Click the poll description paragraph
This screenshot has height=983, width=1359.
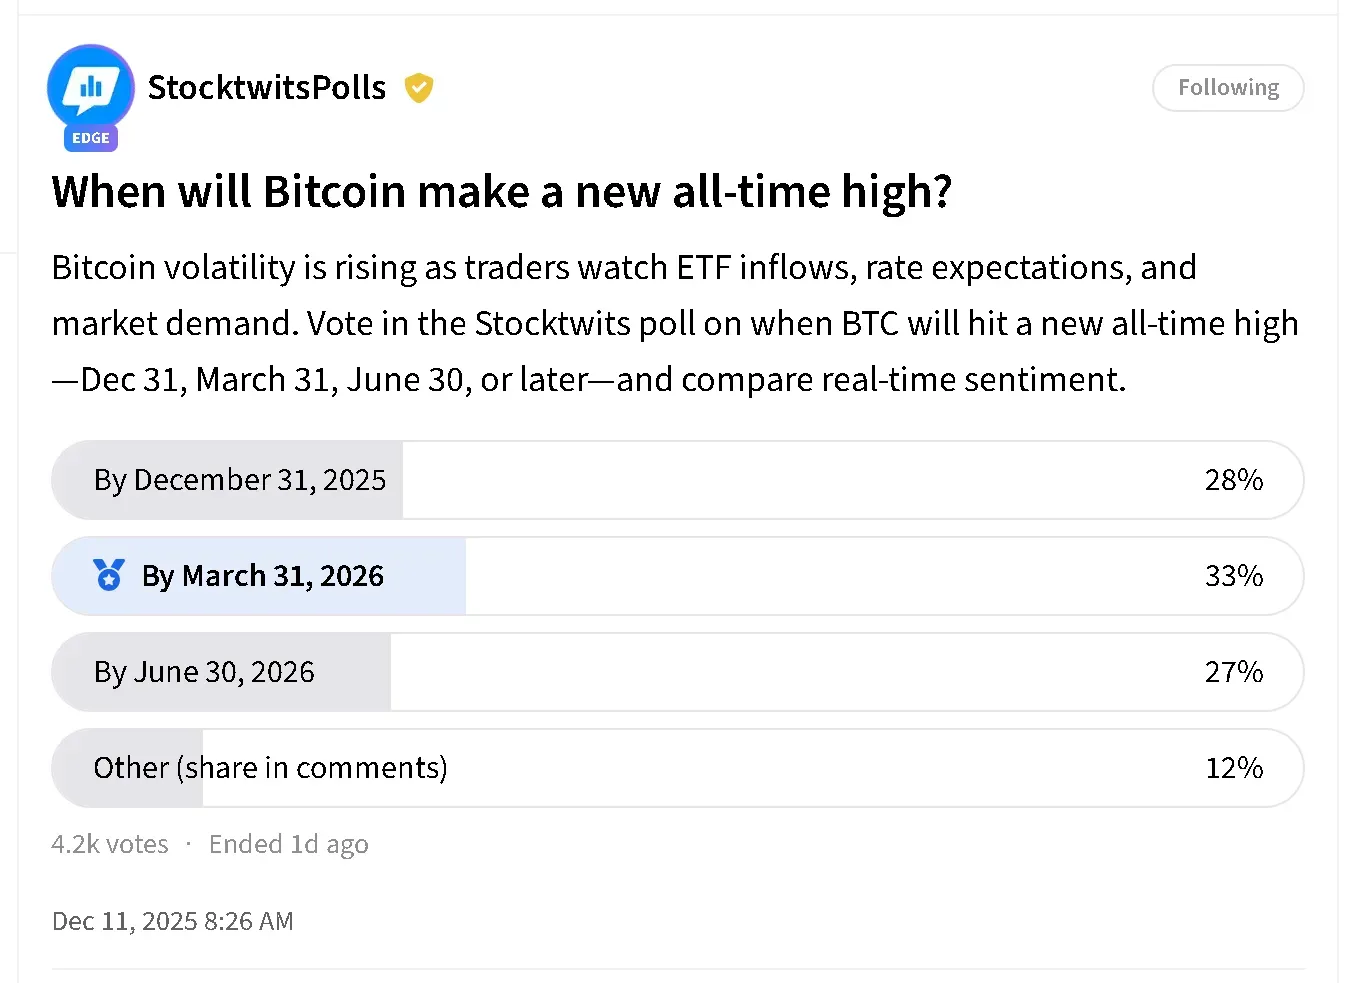(x=675, y=323)
